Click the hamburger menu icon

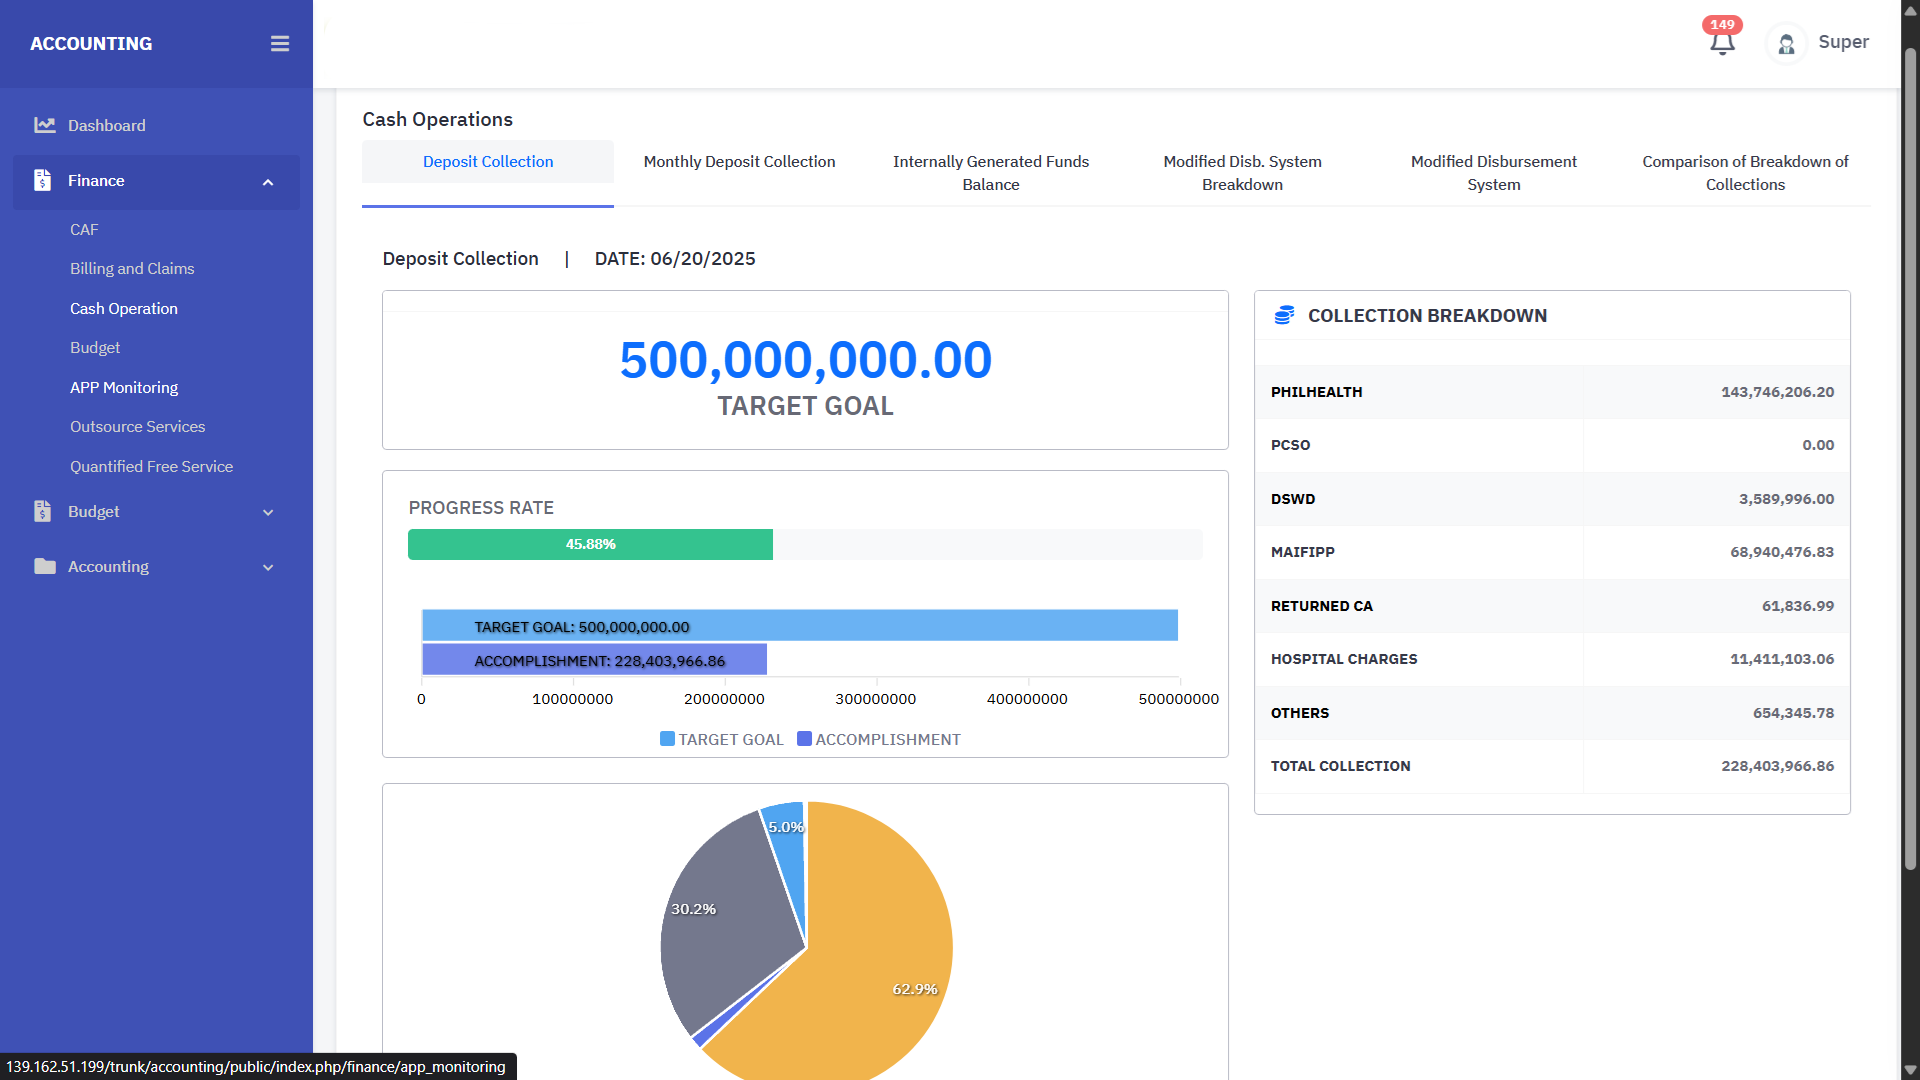point(280,44)
